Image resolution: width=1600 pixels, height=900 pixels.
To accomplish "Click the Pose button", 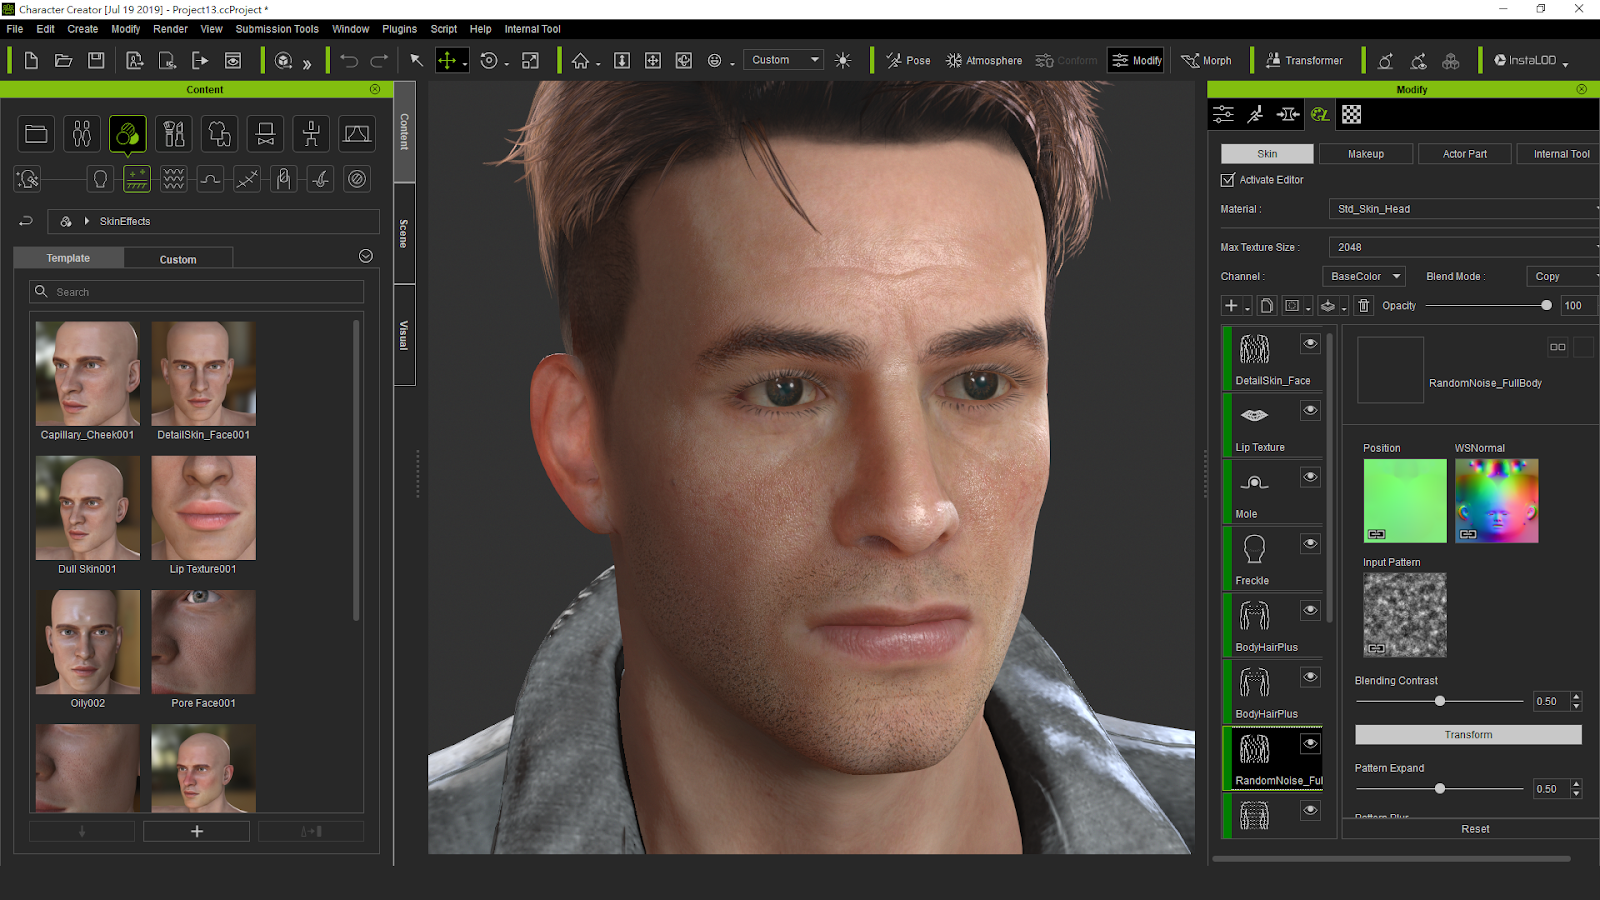I will pyautogui.click(x=908, y=61).
